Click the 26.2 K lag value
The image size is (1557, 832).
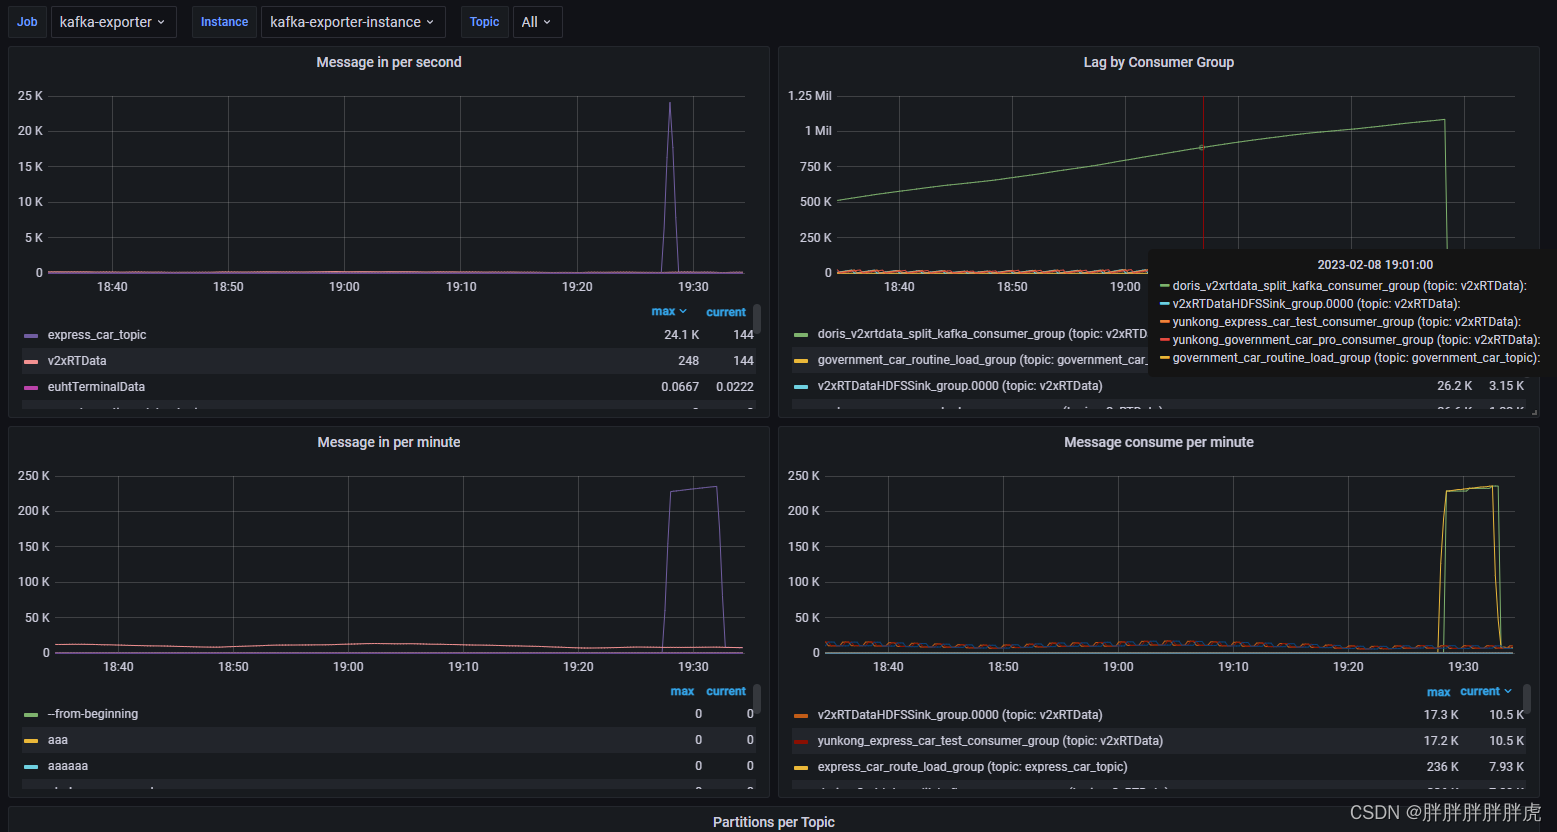coord(1455,386)
